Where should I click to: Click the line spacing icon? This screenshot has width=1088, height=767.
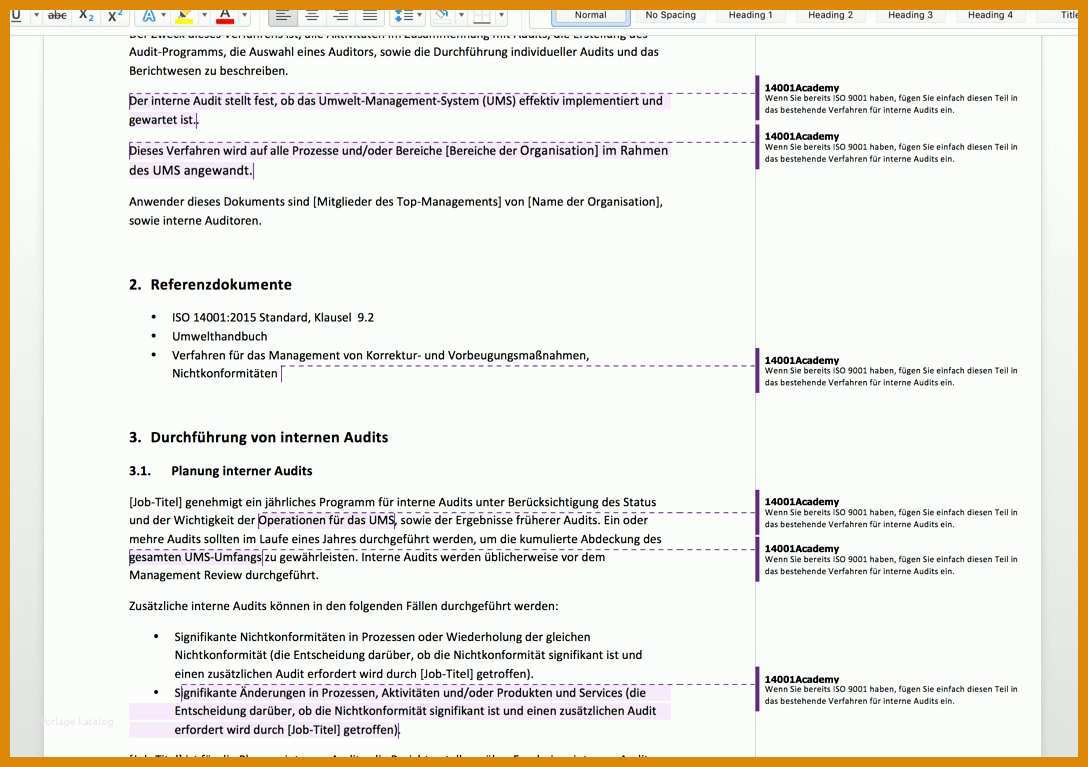402,15
